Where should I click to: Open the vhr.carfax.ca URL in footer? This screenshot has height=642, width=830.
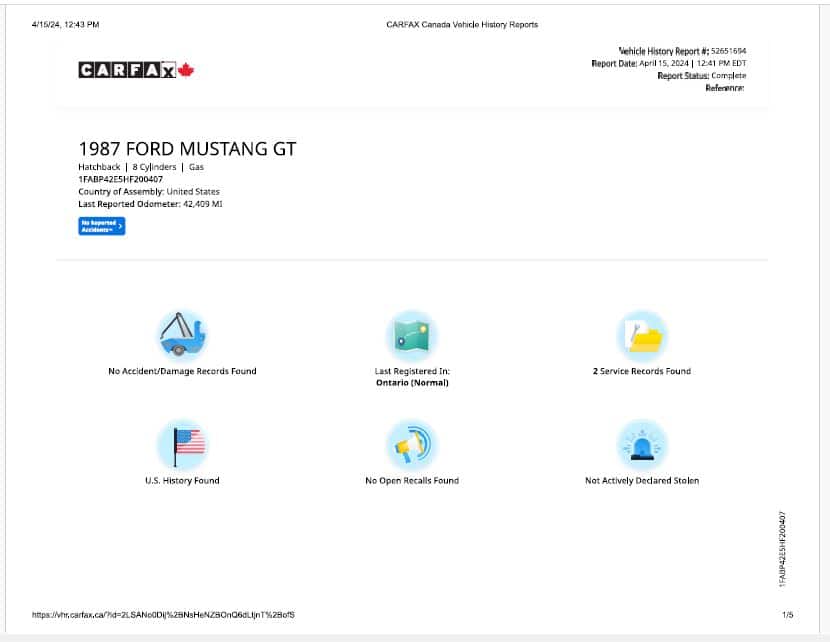pyautogui.click(x=163, y=614)
